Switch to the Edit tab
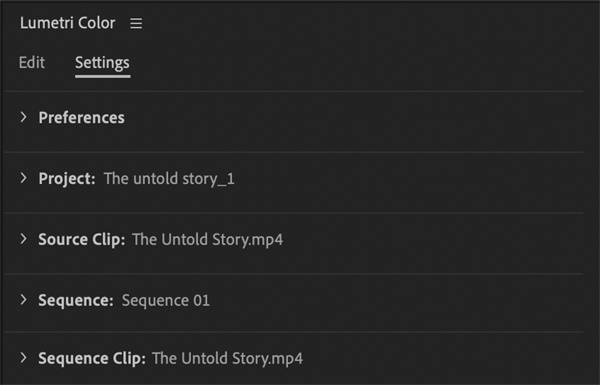The width and height of the screenshot is (600, 385). pos(32,62)
